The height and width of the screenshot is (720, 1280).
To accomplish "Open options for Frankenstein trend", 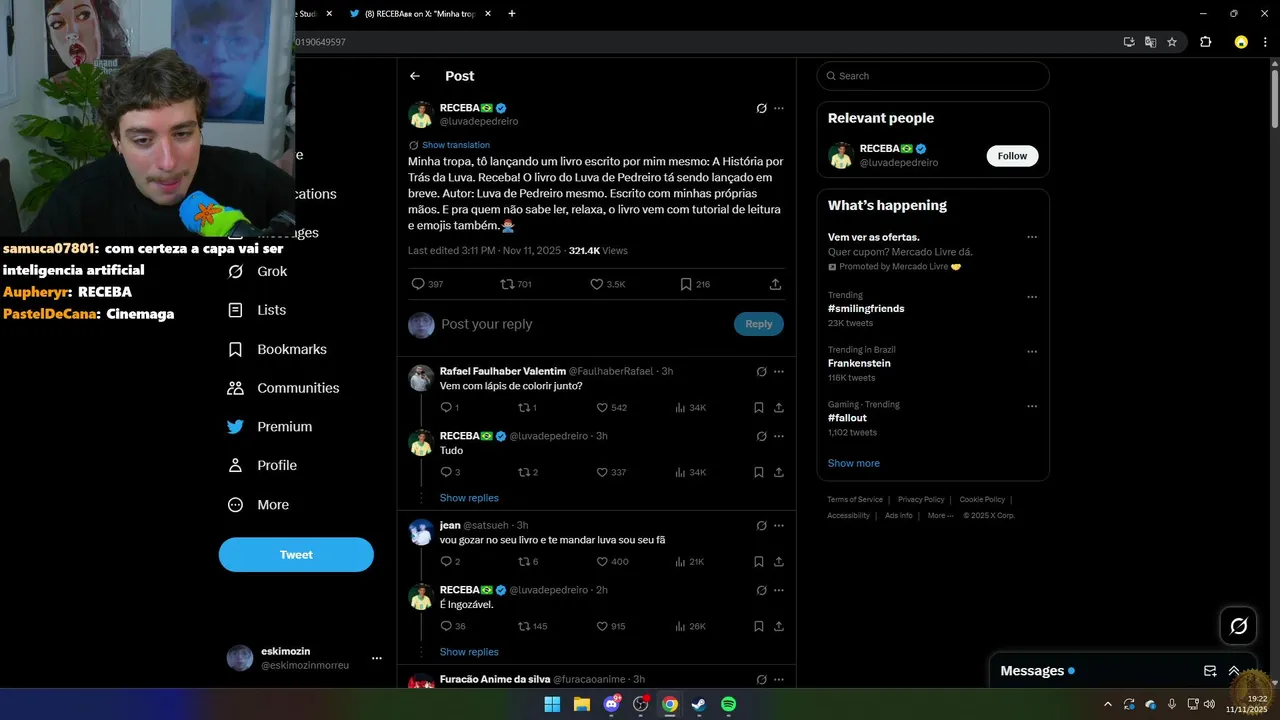I will (x=1032, y=352).
